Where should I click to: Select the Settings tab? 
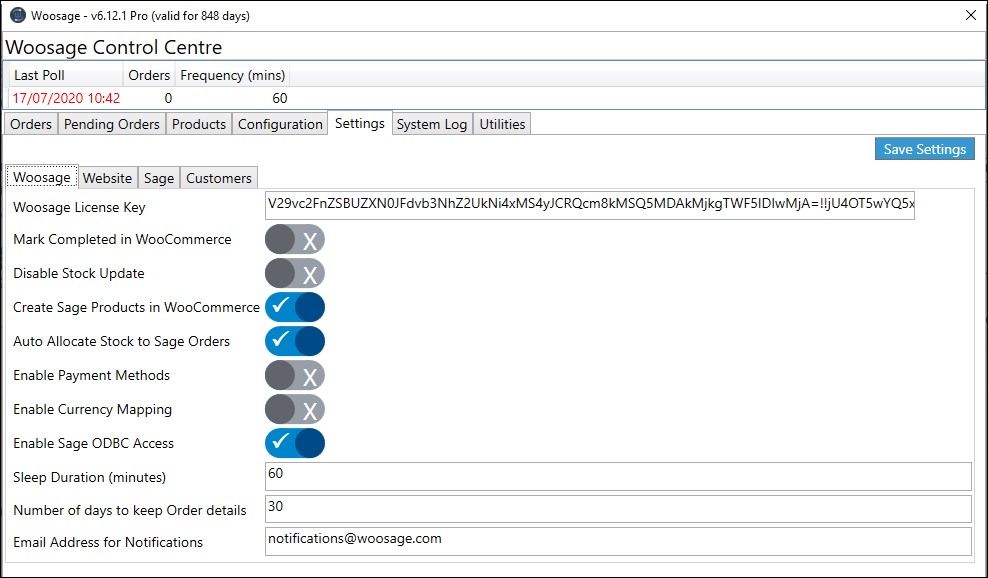[360, 123]
